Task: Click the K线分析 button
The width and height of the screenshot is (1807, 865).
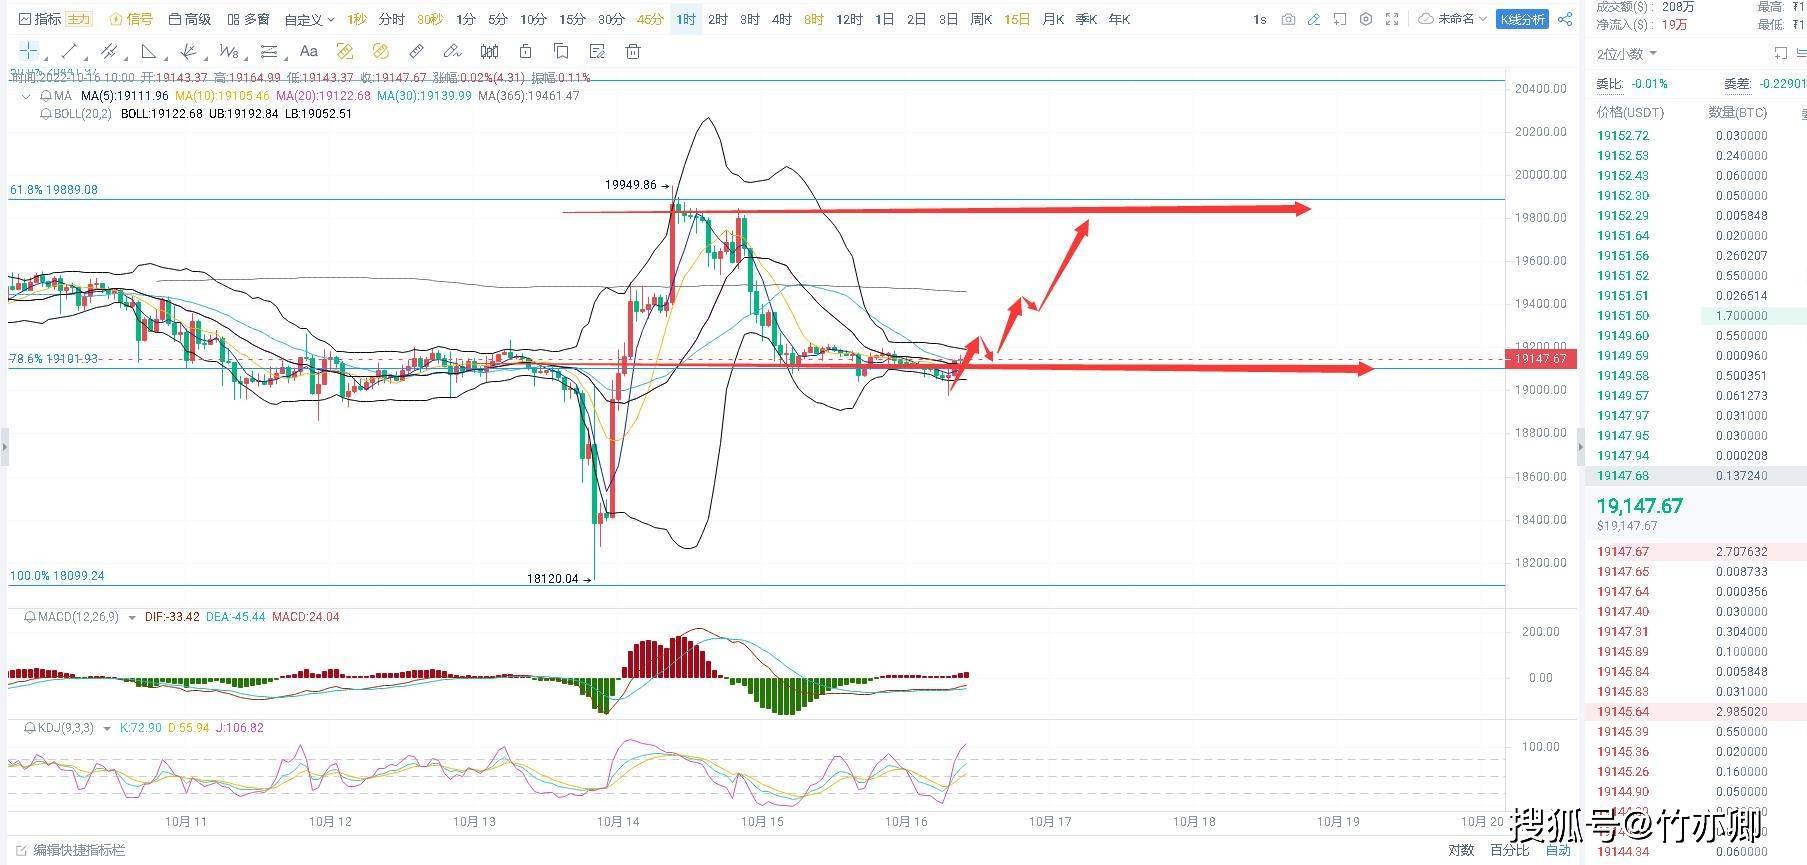Action: [x=1521, y=19]
